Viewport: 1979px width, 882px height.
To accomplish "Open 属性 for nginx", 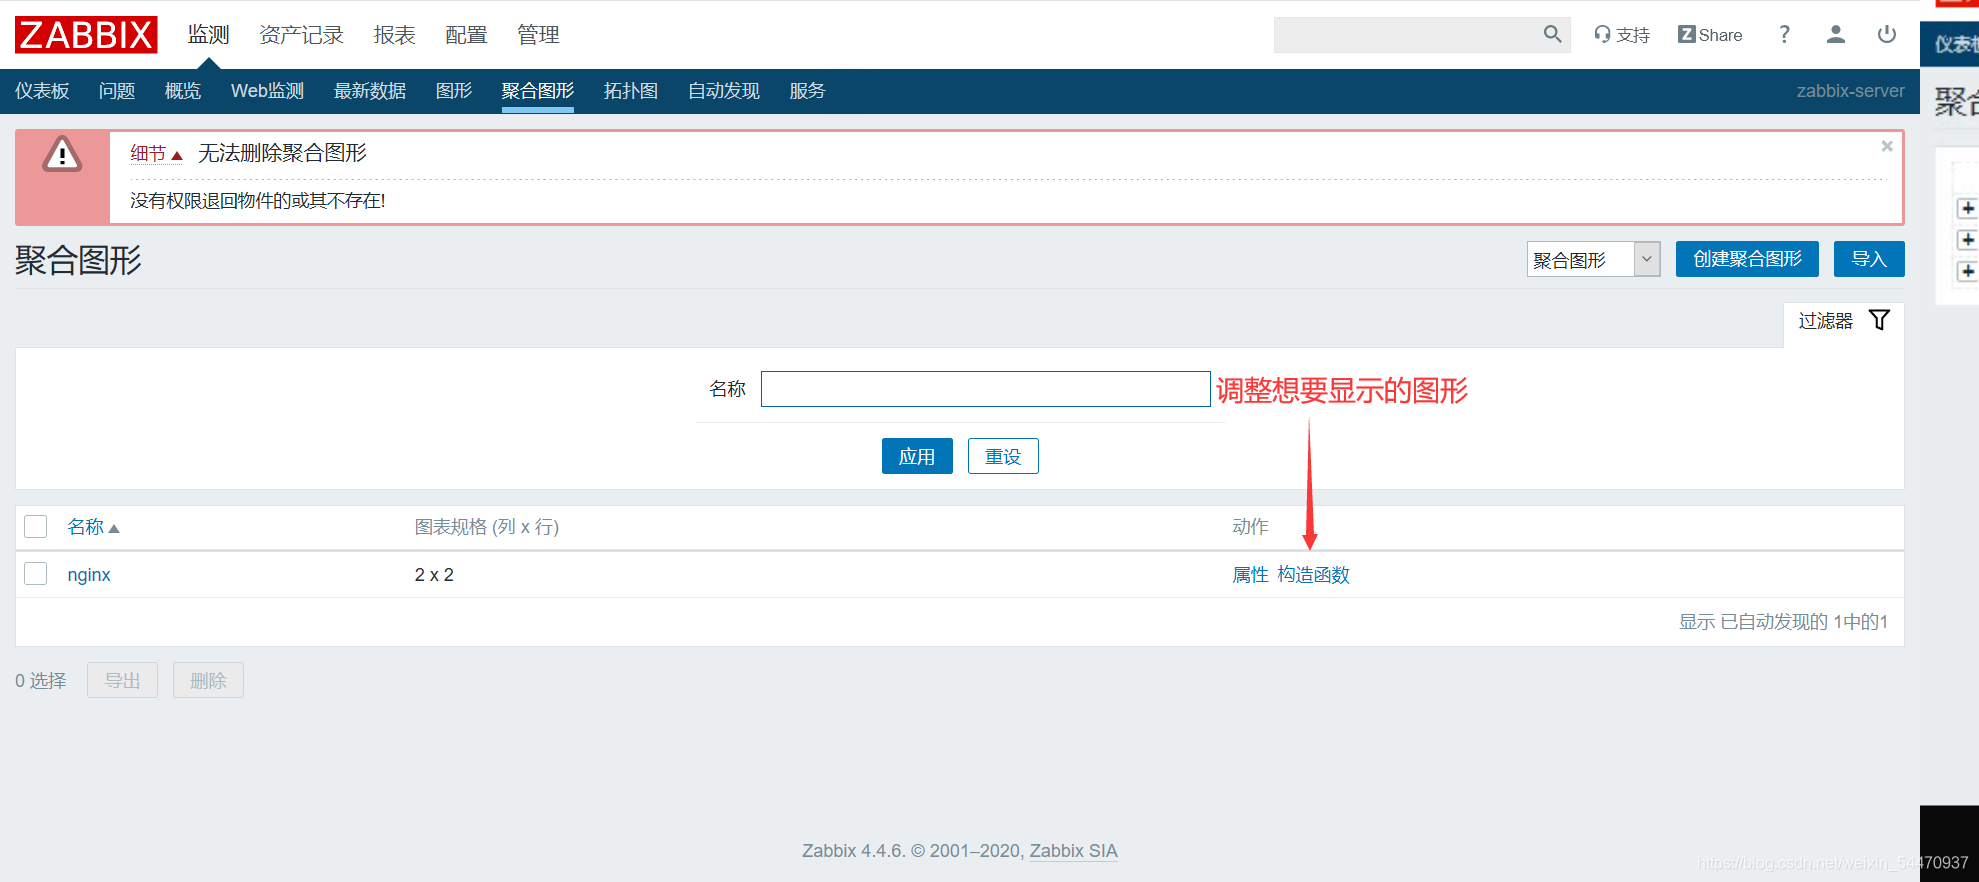I will [x=1250, y=575].
